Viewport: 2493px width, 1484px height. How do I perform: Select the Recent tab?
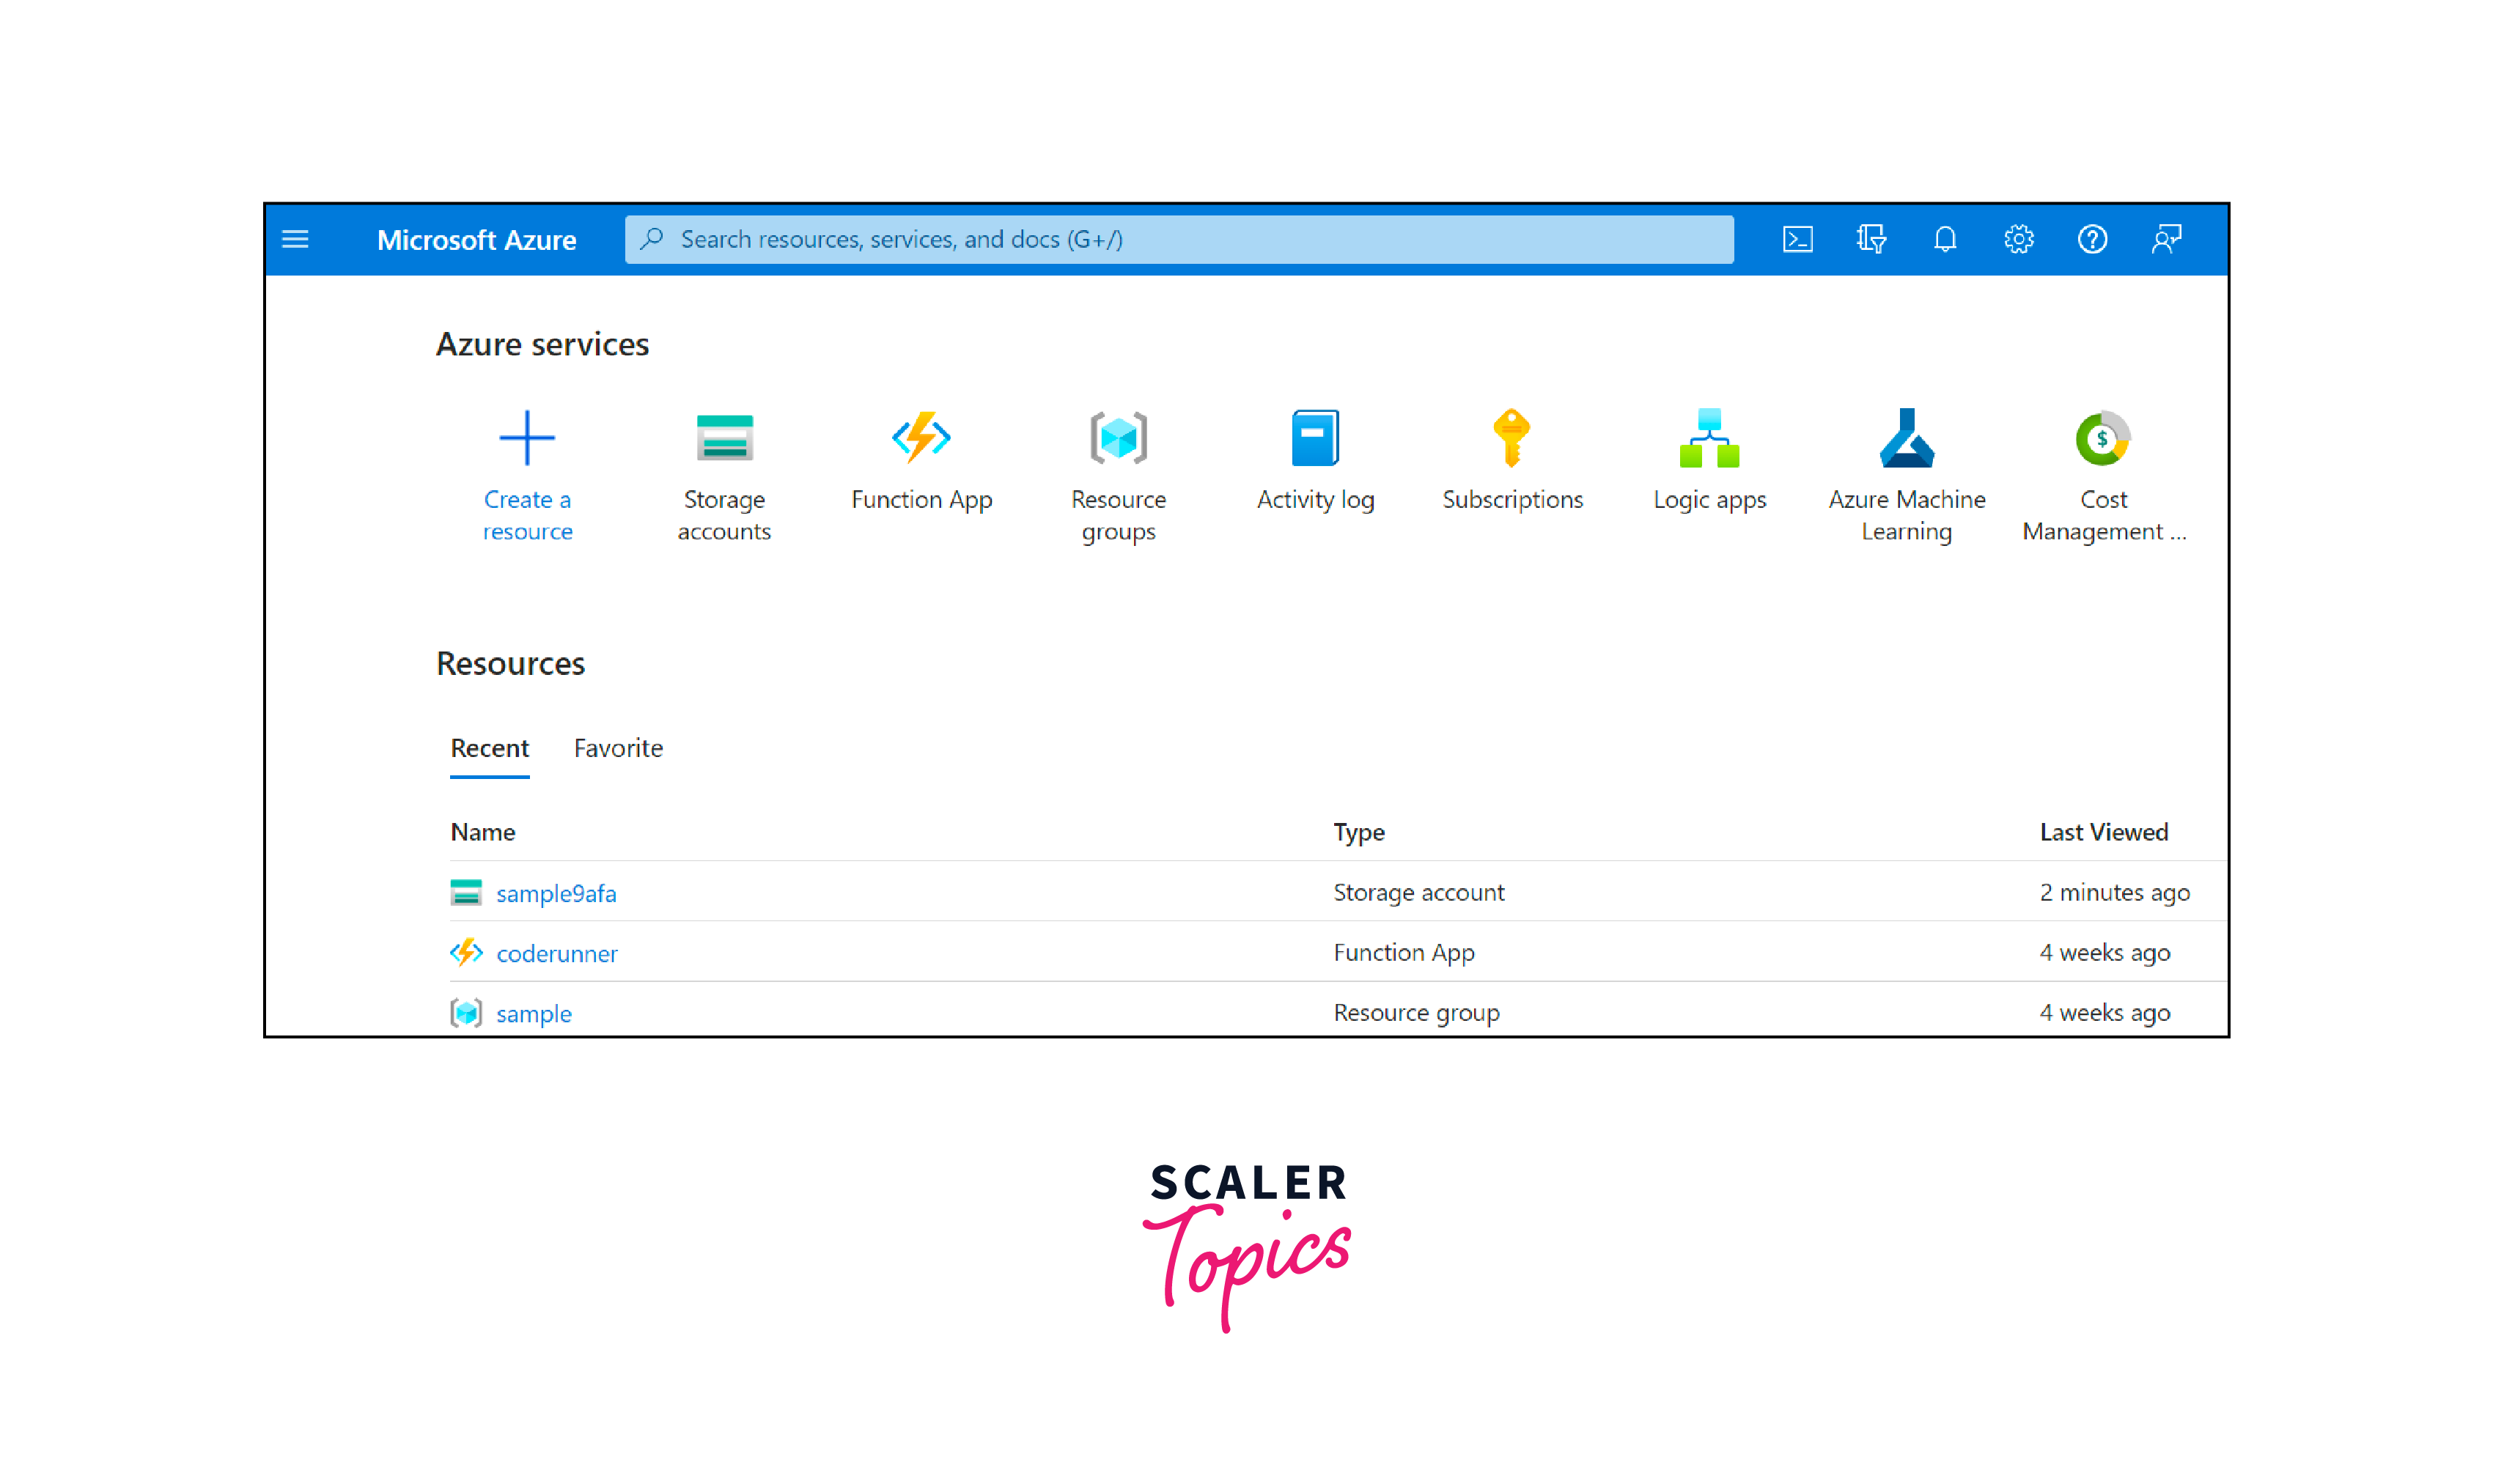click(x=489, y=748)
